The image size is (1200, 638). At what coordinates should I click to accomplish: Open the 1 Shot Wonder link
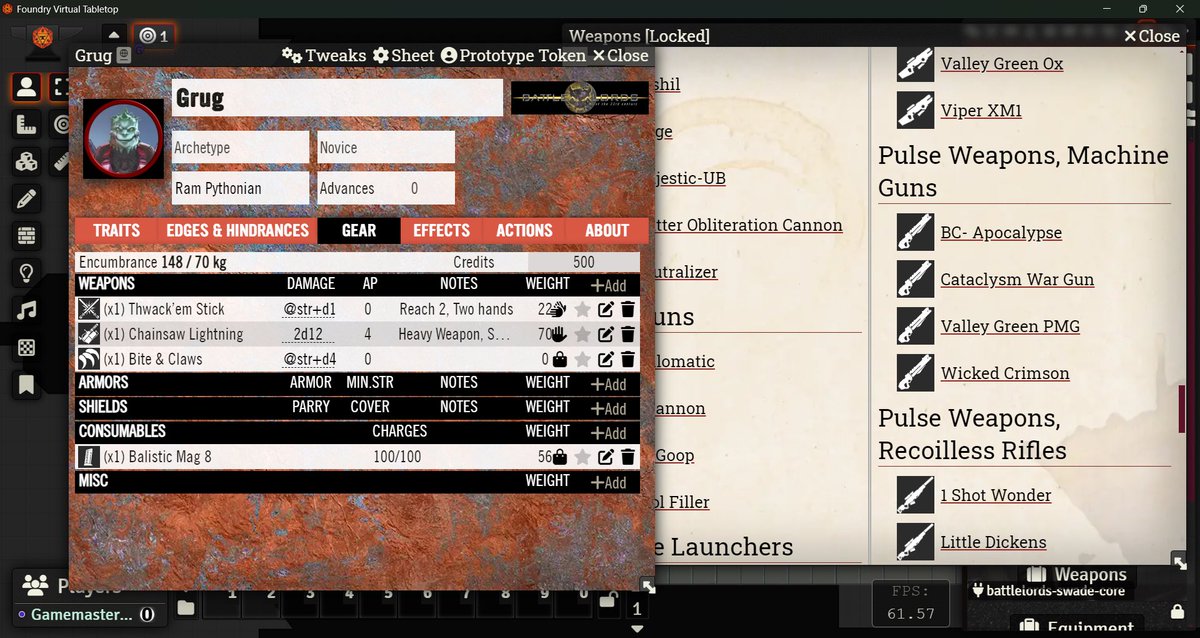click(995, 495)
